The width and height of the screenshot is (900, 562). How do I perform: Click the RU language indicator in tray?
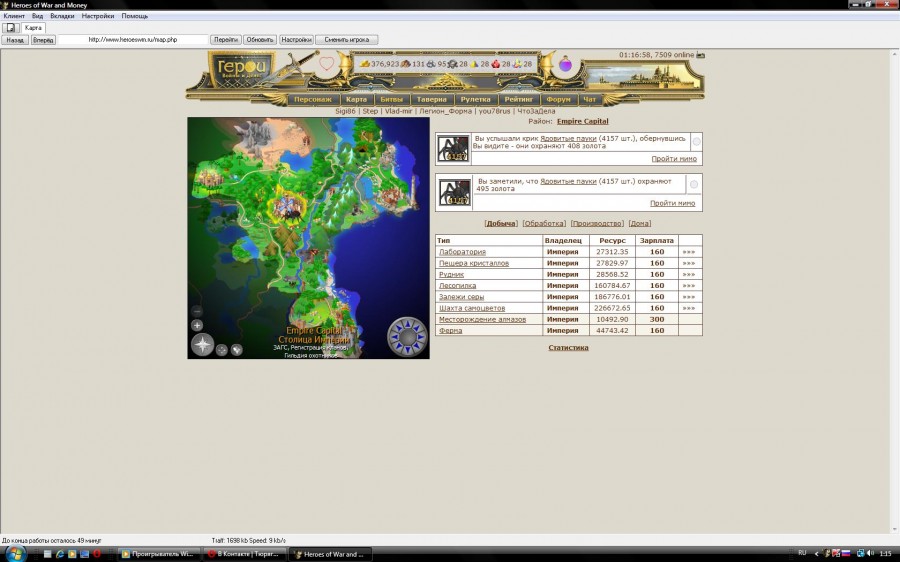(802, 553)
